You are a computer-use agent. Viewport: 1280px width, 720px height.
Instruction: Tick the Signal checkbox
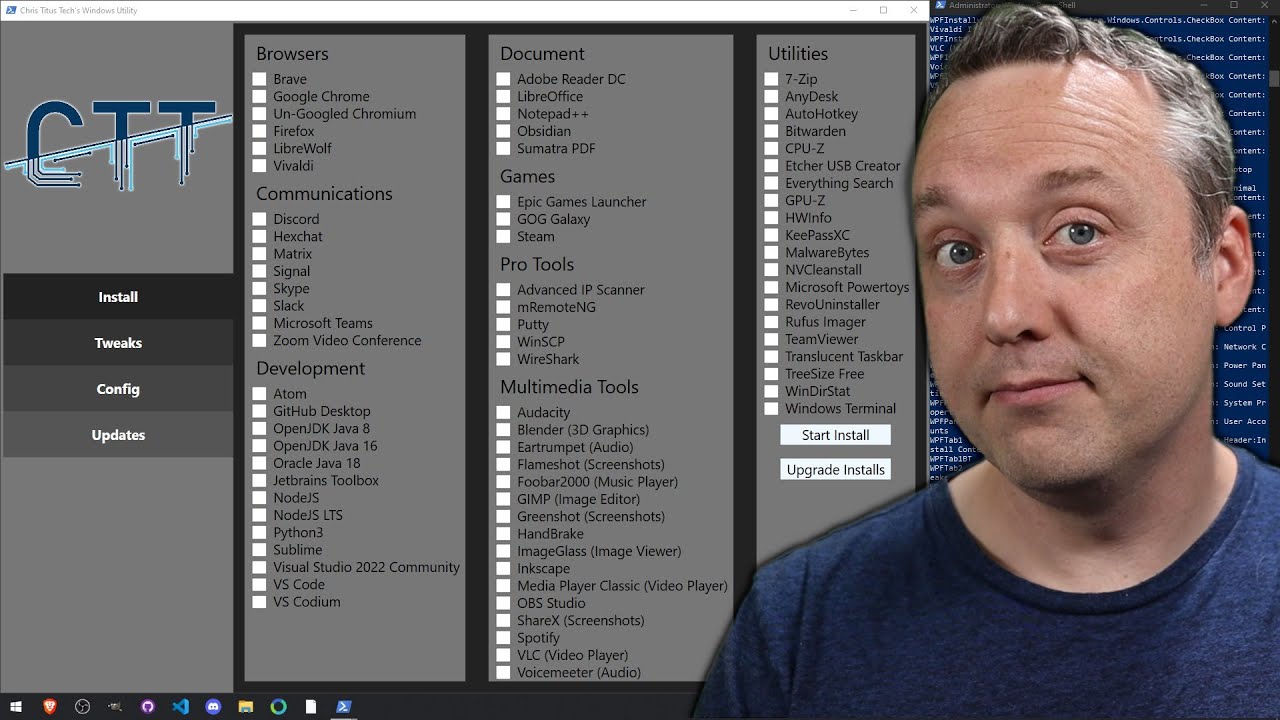click(260, 271)
